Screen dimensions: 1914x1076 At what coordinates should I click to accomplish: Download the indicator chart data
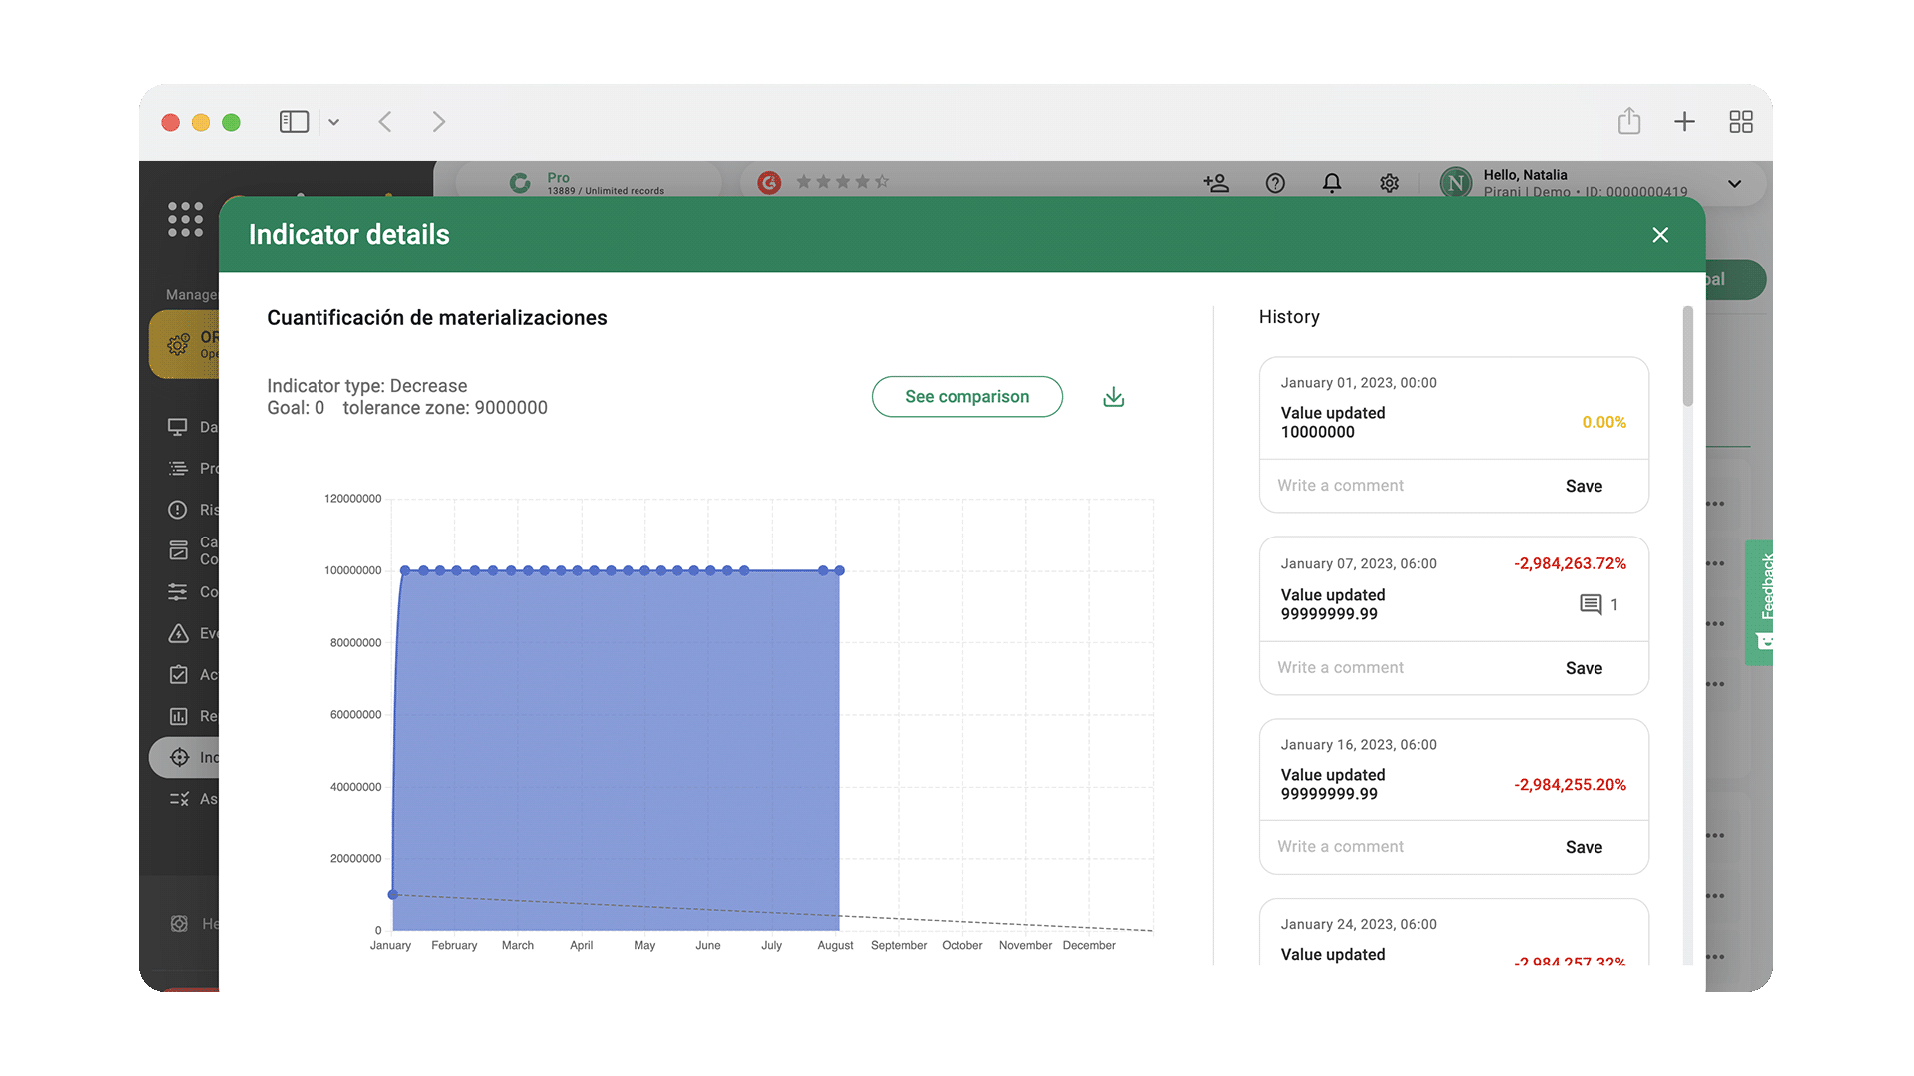tap(1113, 397)
